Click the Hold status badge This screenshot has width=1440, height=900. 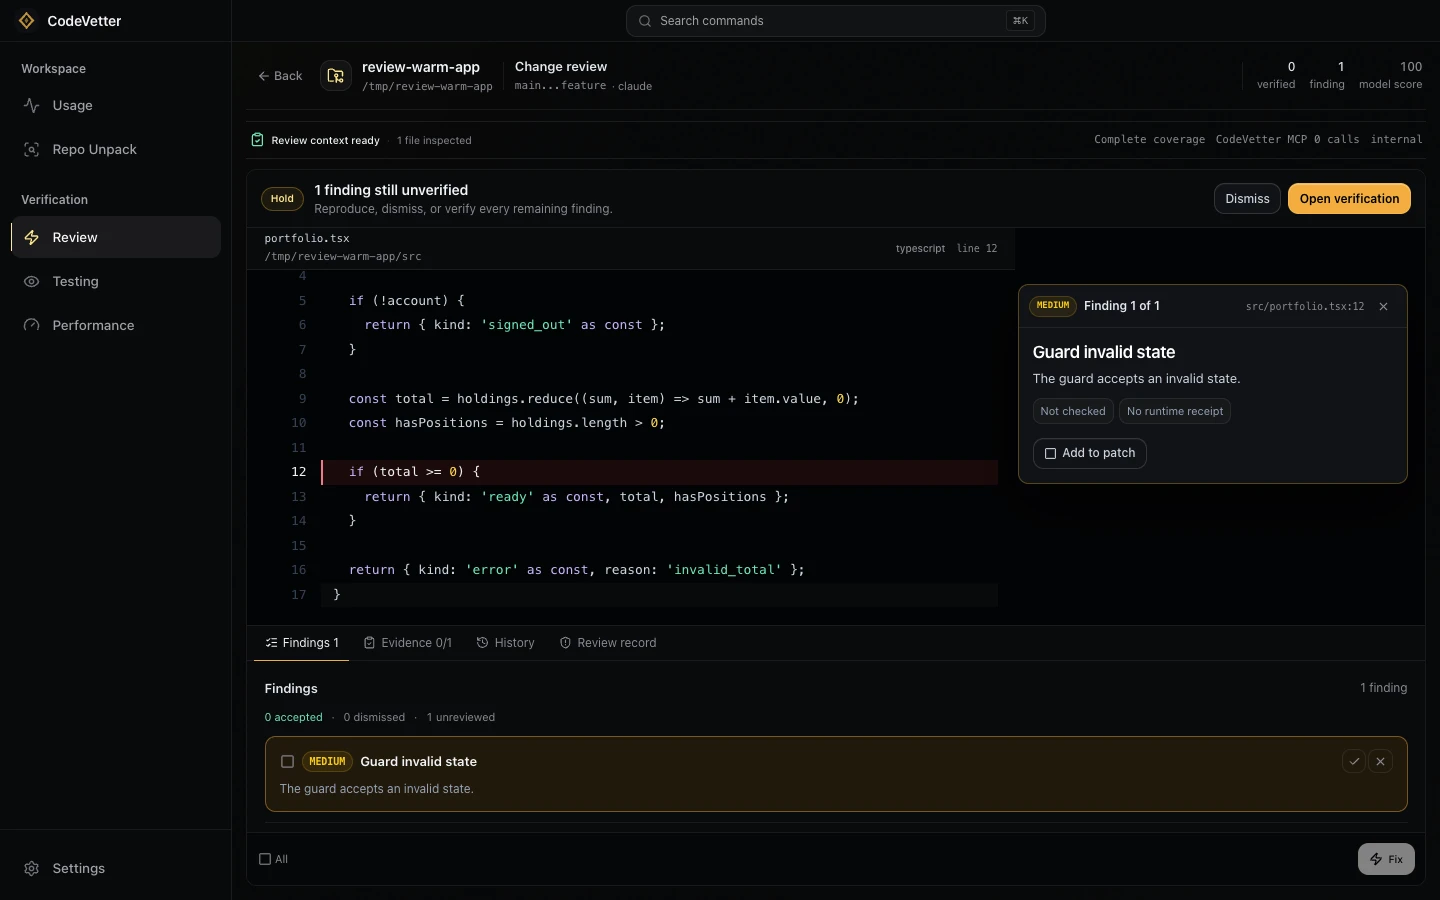(282, 199)
